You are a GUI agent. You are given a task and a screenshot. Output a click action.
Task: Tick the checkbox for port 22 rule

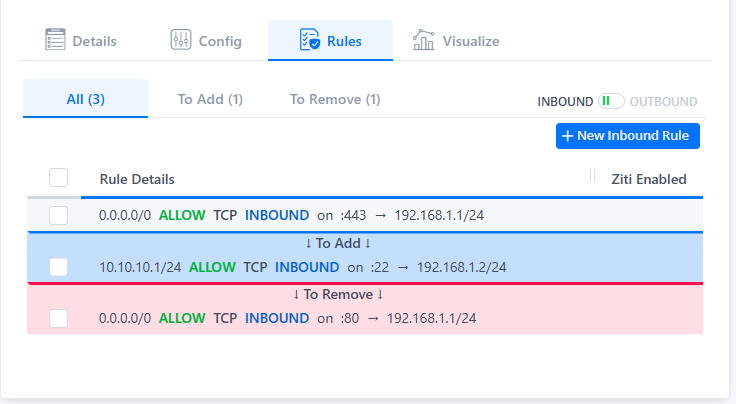tap(58, 267)
